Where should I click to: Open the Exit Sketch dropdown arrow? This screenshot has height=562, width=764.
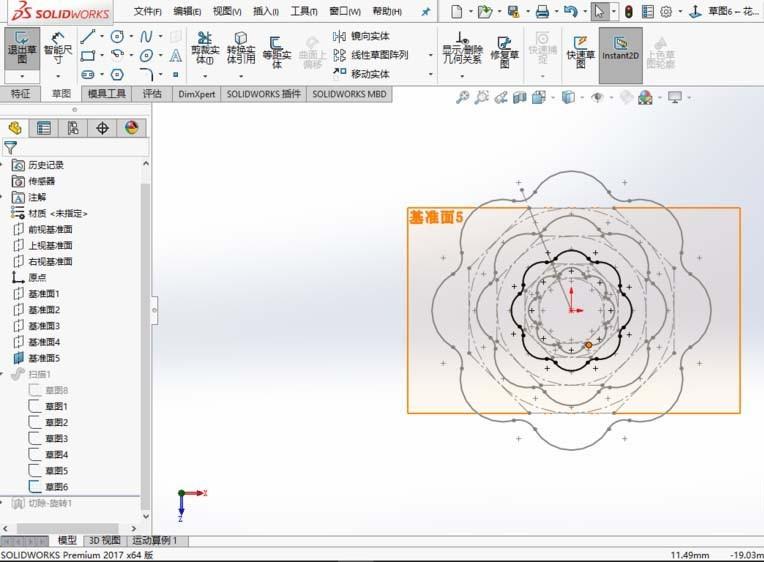click(22, 77)
